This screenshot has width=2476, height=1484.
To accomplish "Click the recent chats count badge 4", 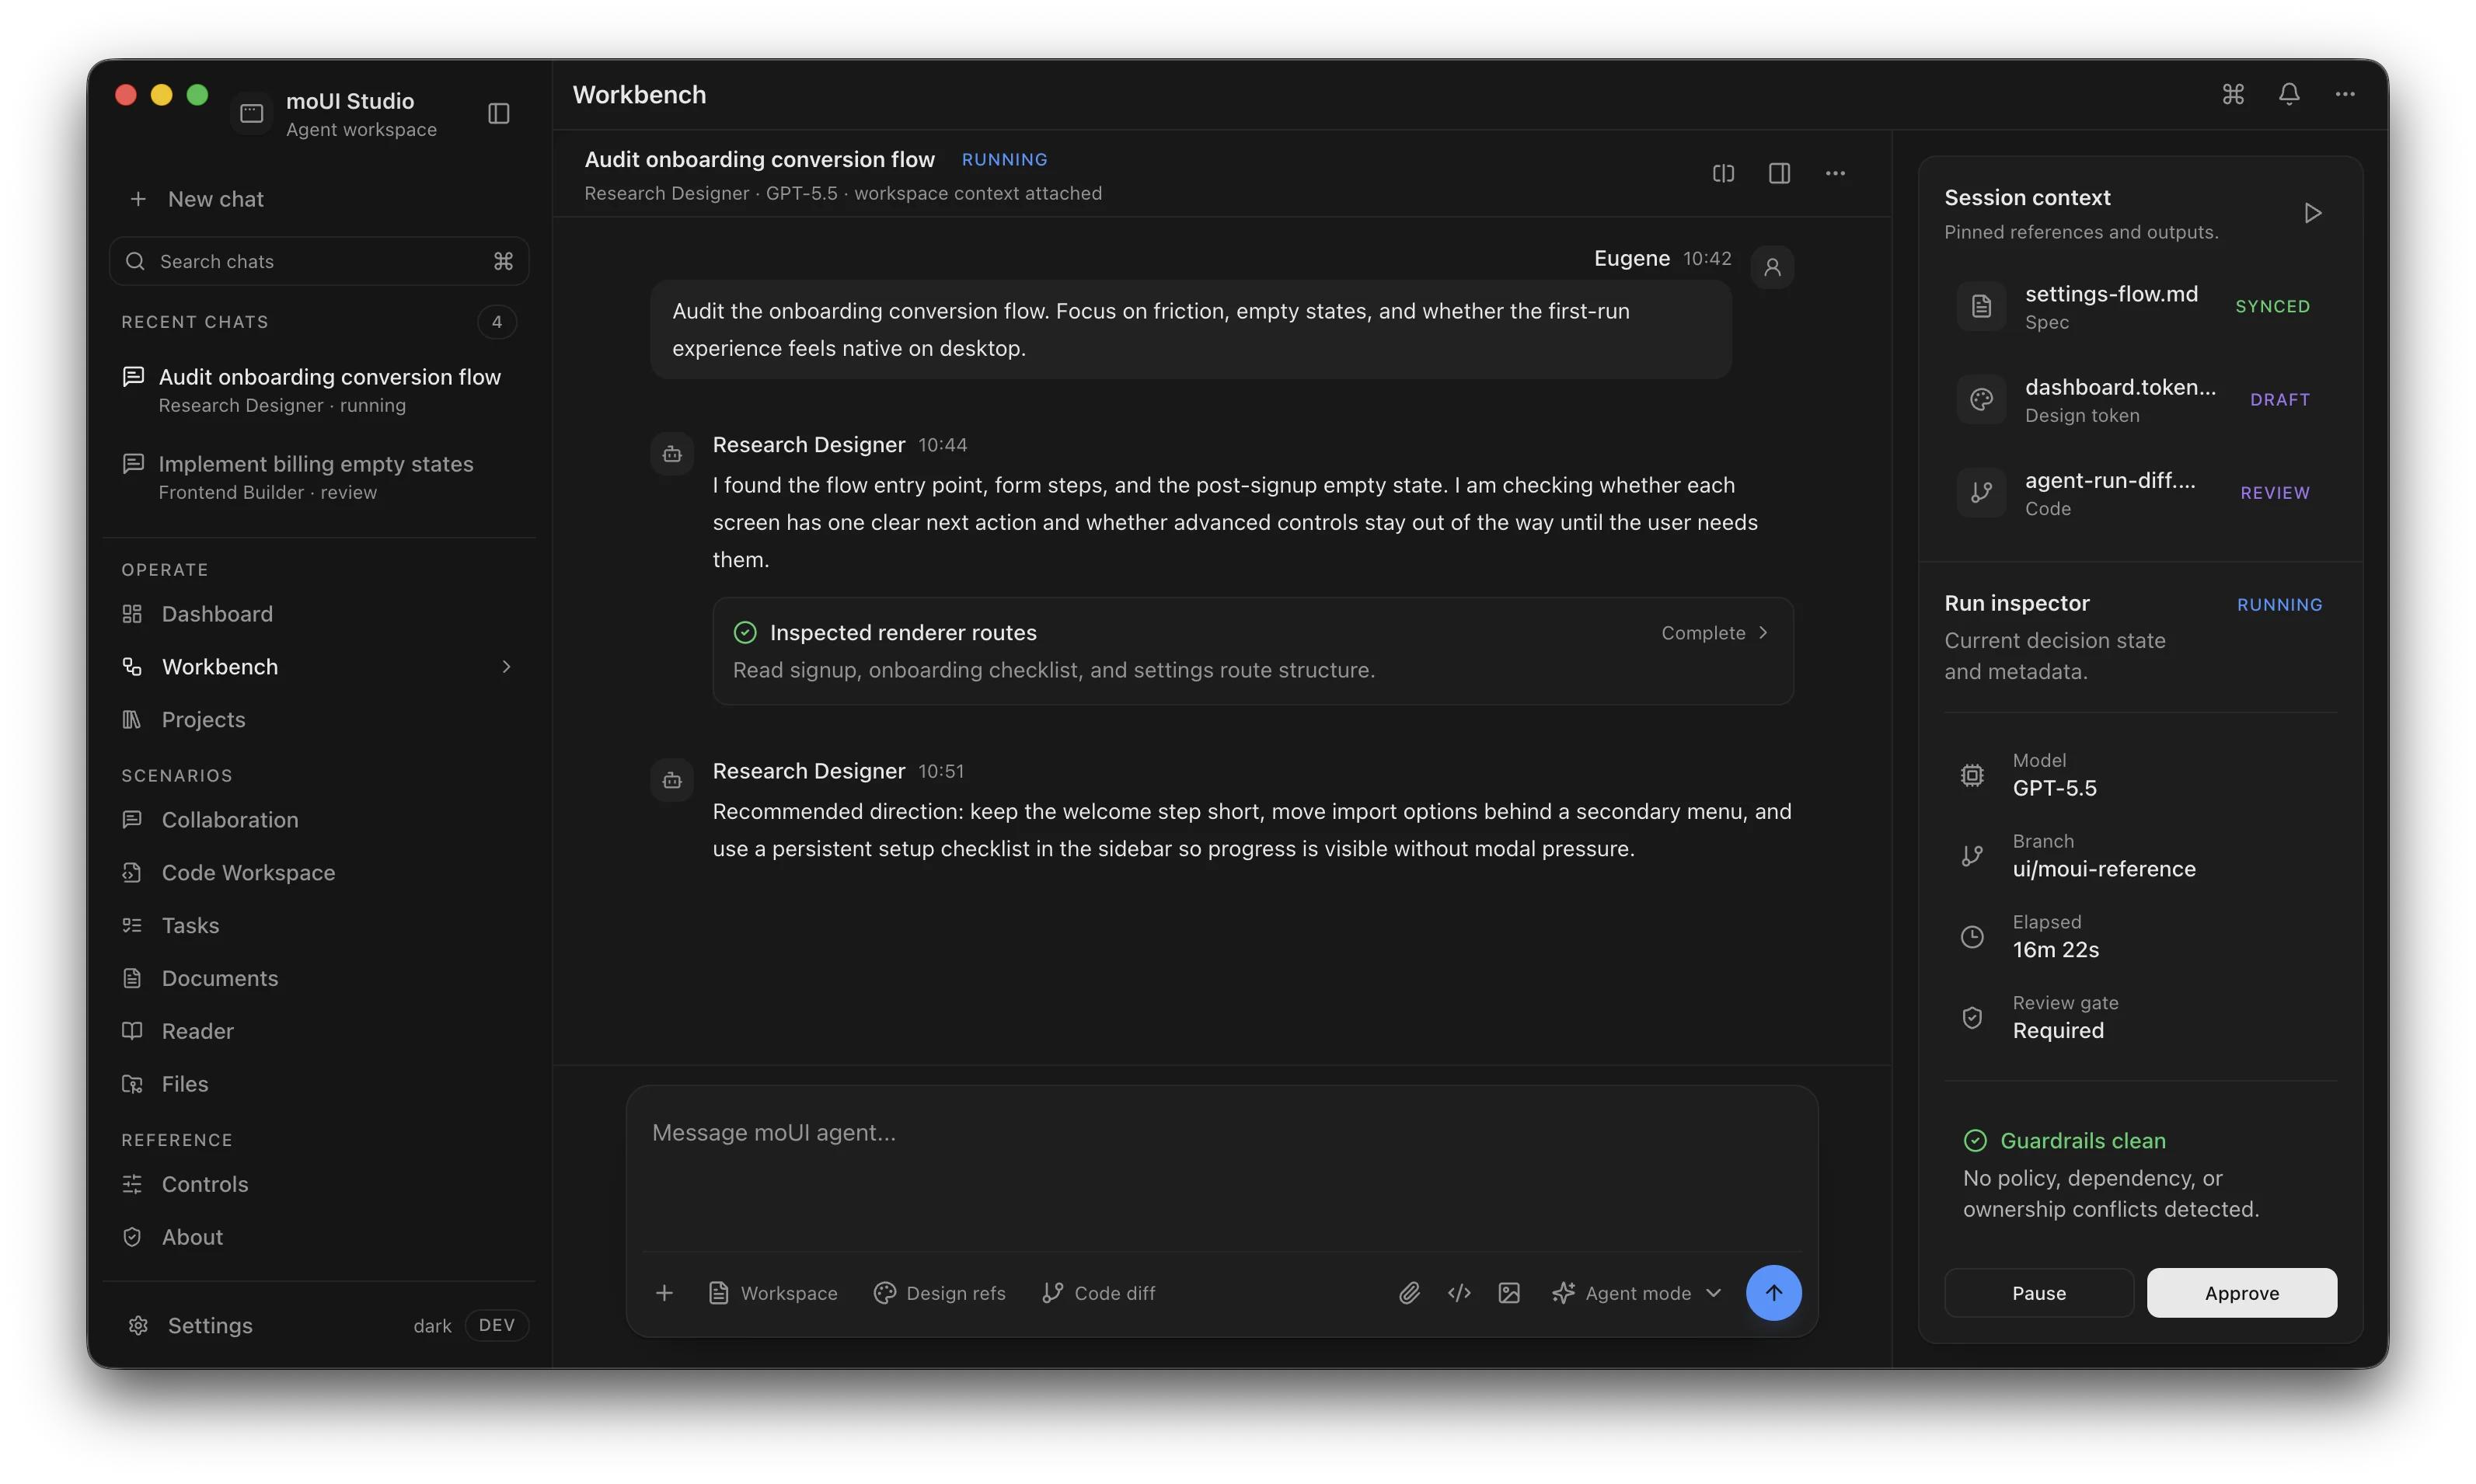I will (497, 322).
